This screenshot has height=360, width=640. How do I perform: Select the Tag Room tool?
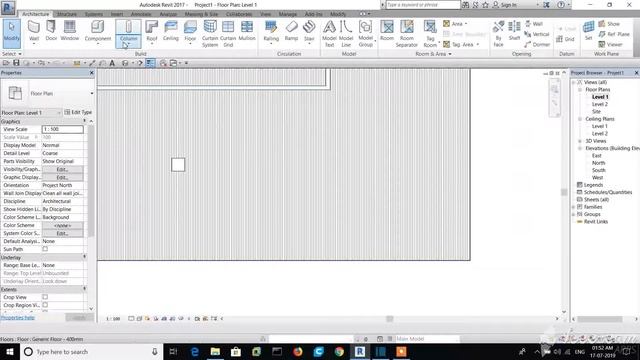click(430, 33)
